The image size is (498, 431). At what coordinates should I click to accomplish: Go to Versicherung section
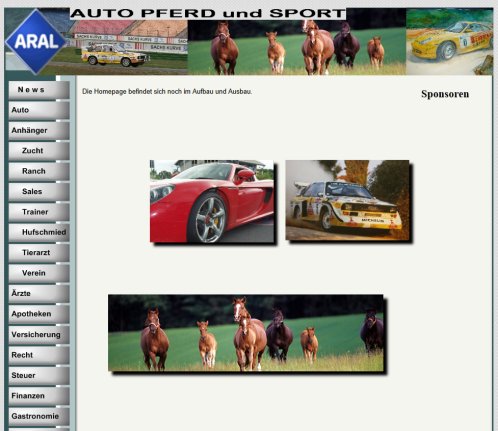[39, 335]
